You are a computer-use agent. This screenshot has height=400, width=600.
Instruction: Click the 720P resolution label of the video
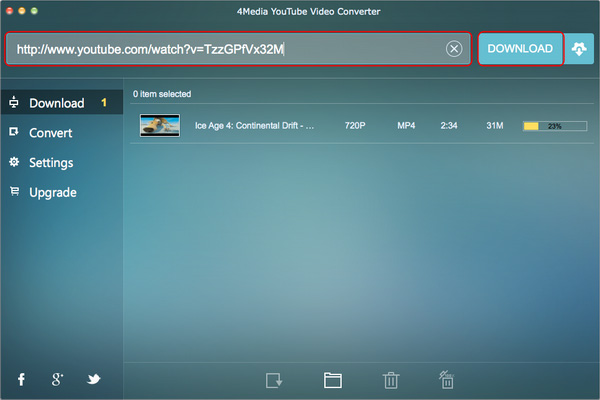point(354,126)
